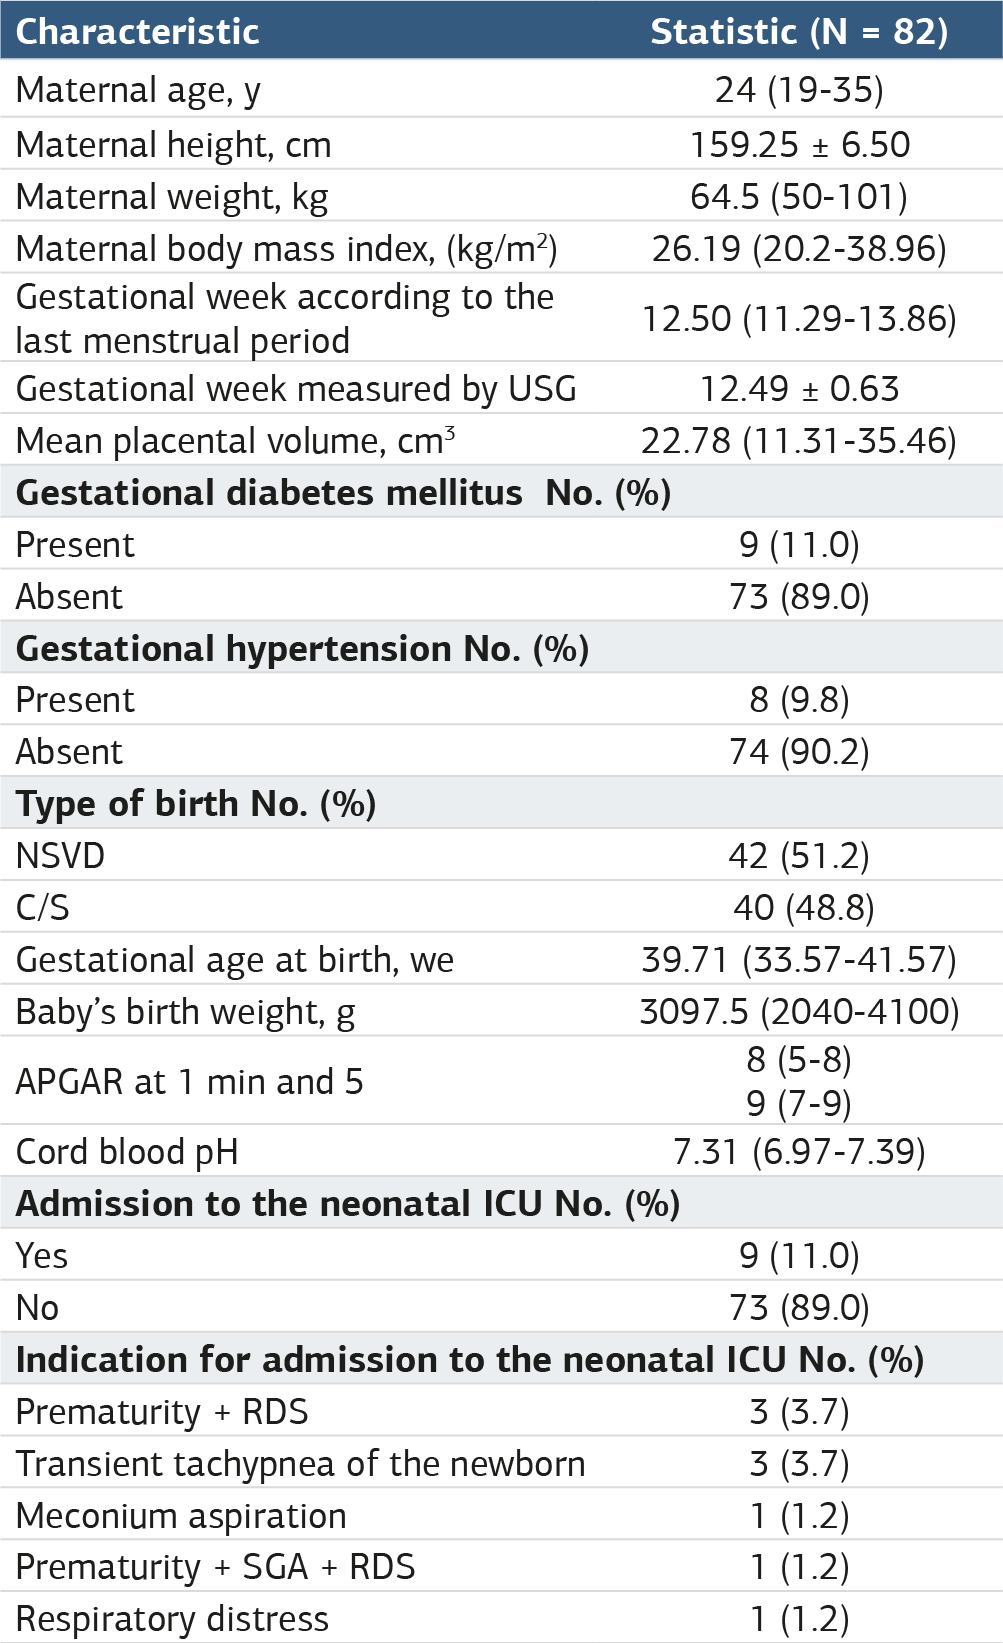The width and height of the screenshot is (1003, 1643).
Task: Click Gestational week measured by USG
Action: [296, 388]
